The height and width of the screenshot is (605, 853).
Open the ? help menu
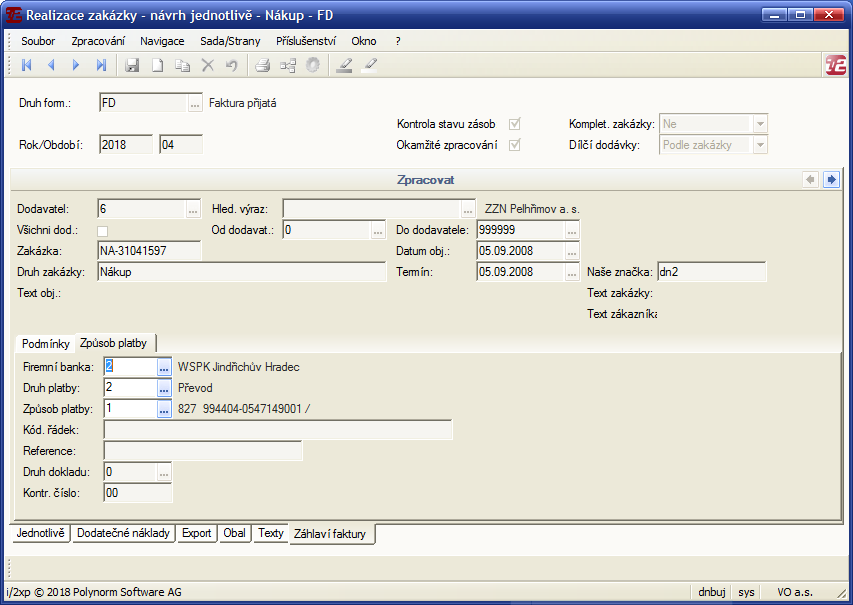pos(398,41)
